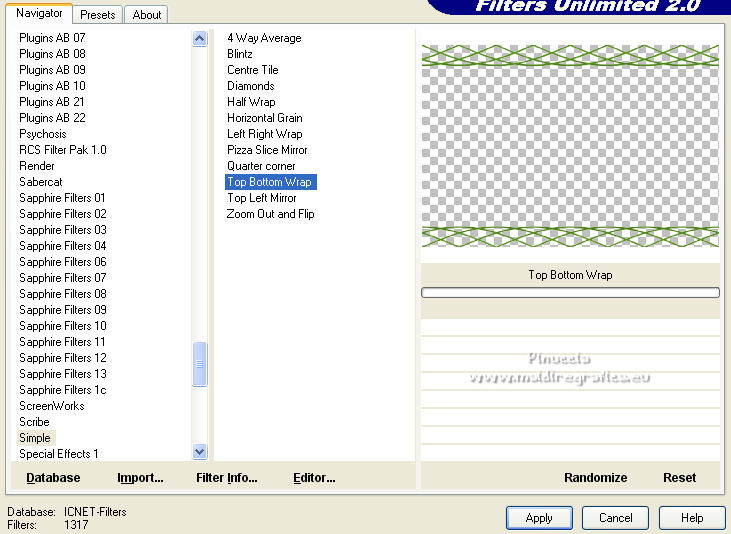Click the category list scrollbar thumb
The image size is (731, 534).
click(200, 364)
